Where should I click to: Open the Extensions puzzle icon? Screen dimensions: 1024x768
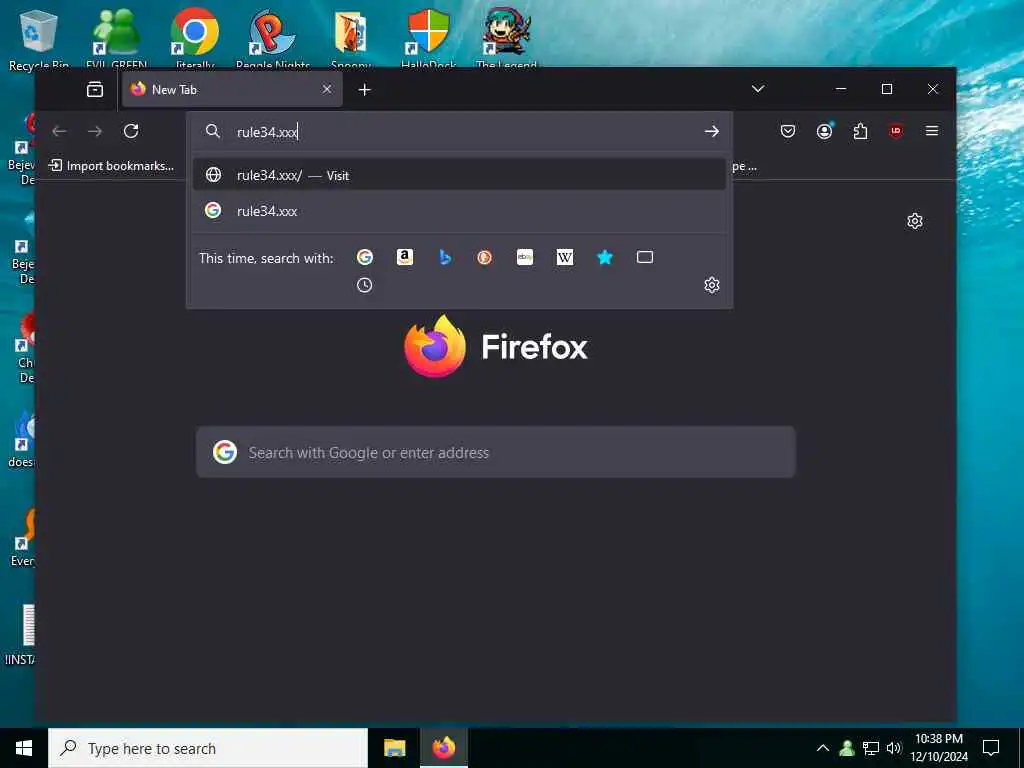click(860, 131)
